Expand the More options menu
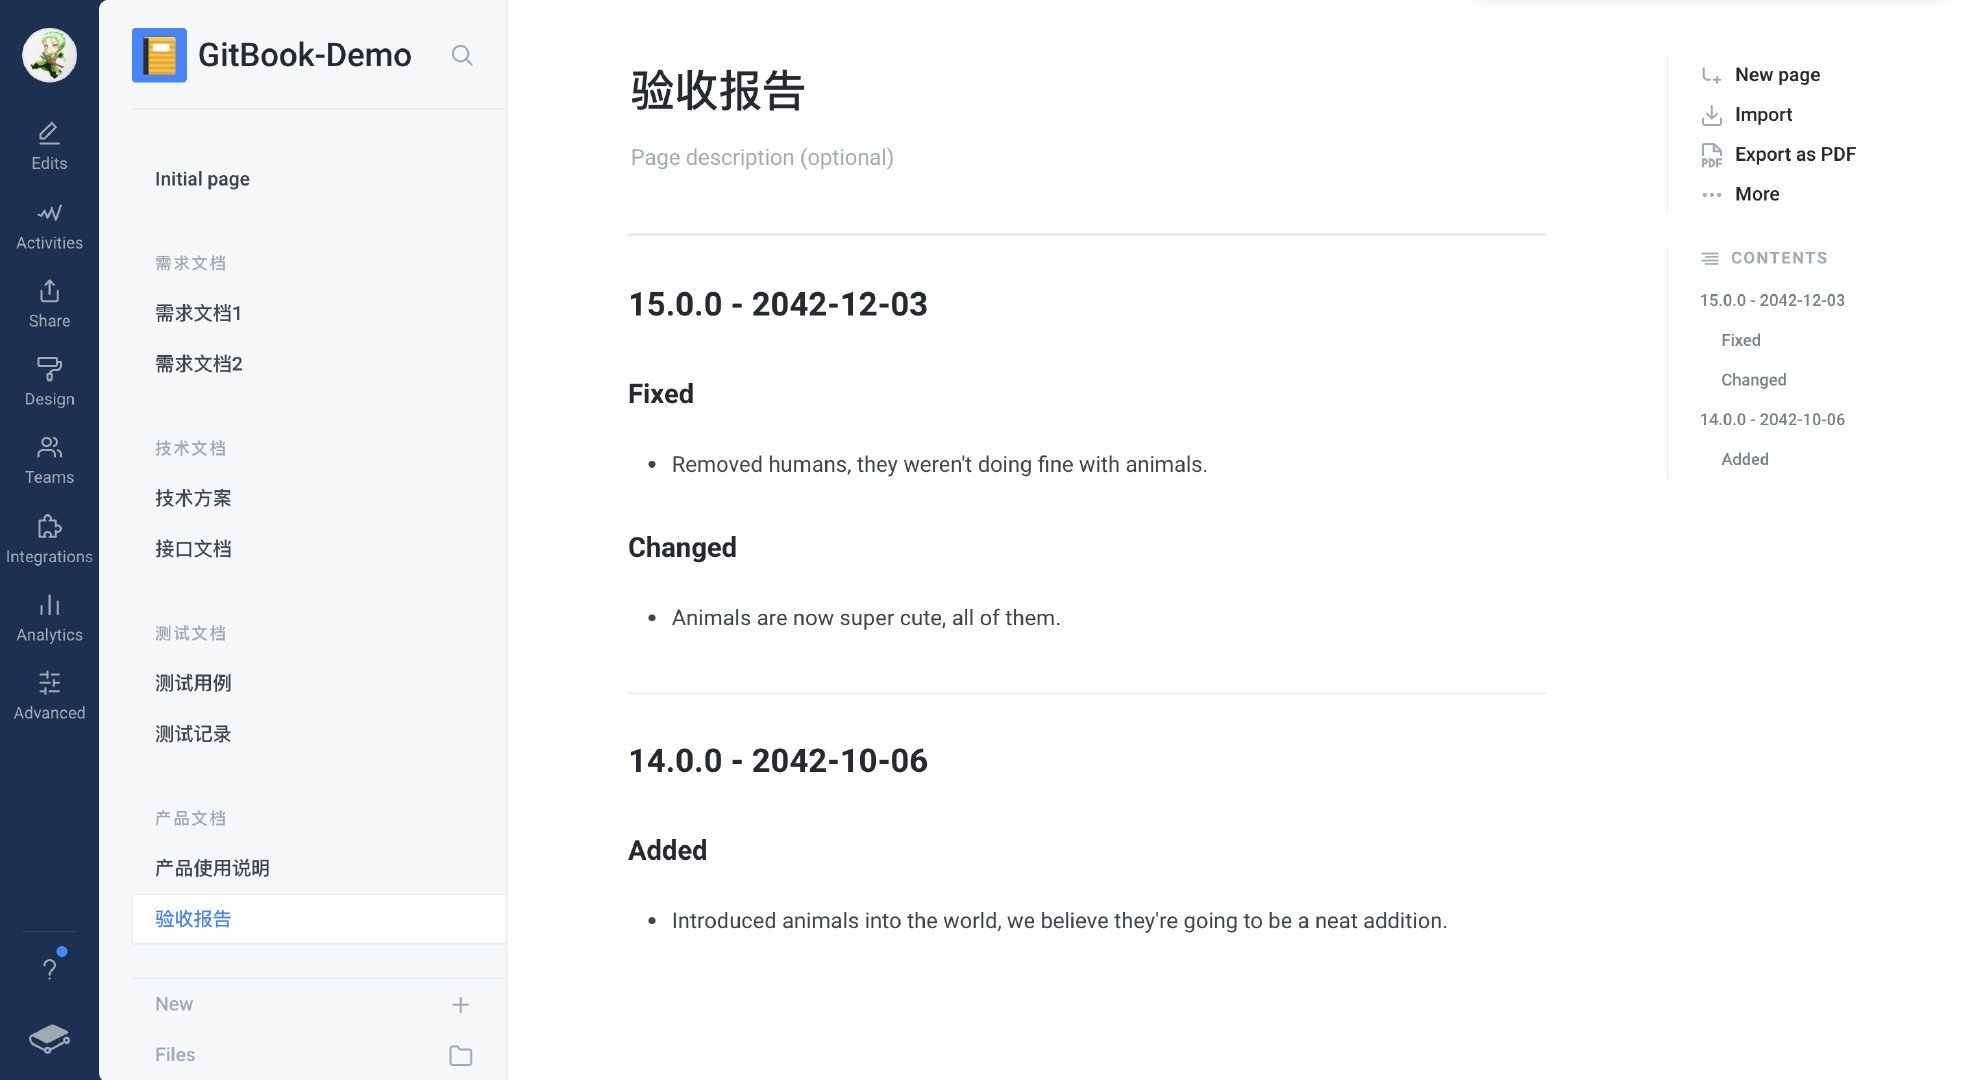 point(1756,194)
